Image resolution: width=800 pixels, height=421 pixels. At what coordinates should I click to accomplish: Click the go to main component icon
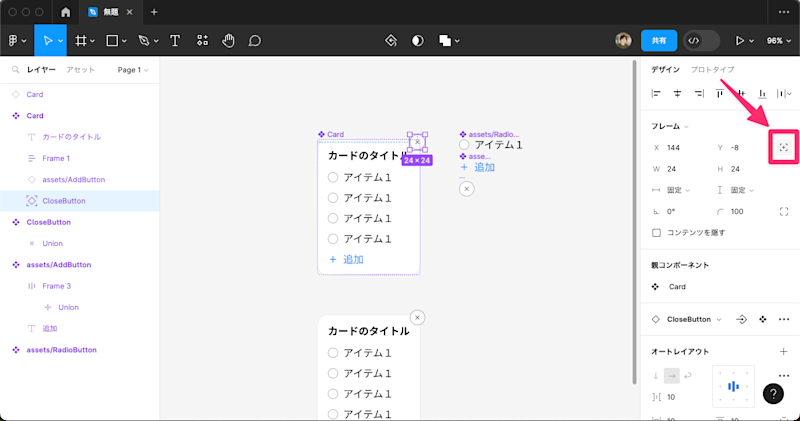741,319
